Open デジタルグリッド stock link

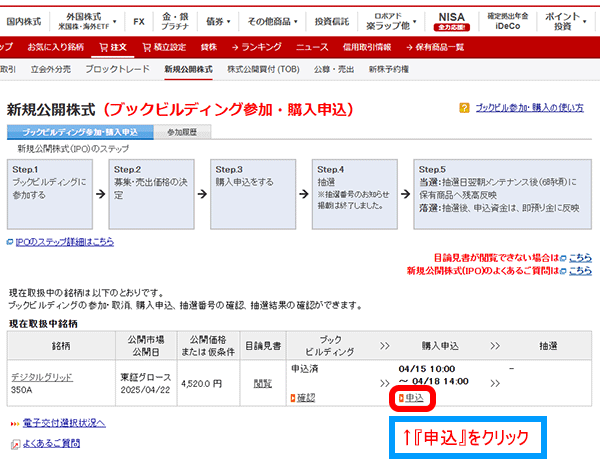pyautogui.click(x=42, y=377)
